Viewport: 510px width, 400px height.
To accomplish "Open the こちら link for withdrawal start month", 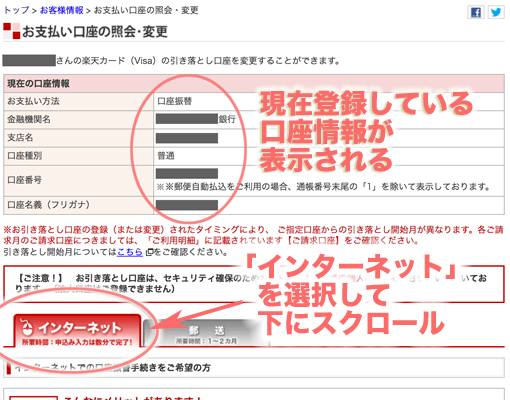I will click(x=130, y=252).
